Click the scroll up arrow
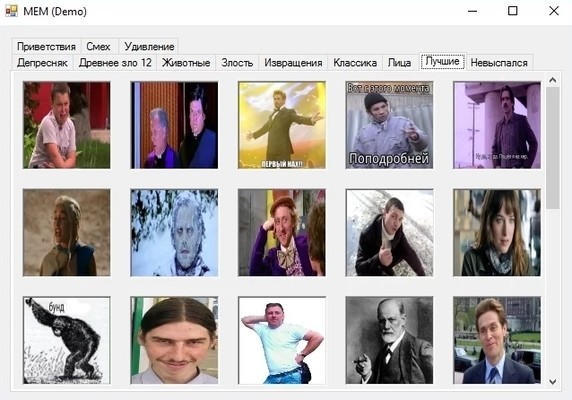Image resolution: width=572 pixels, height=400 pixels. [553, 80]
